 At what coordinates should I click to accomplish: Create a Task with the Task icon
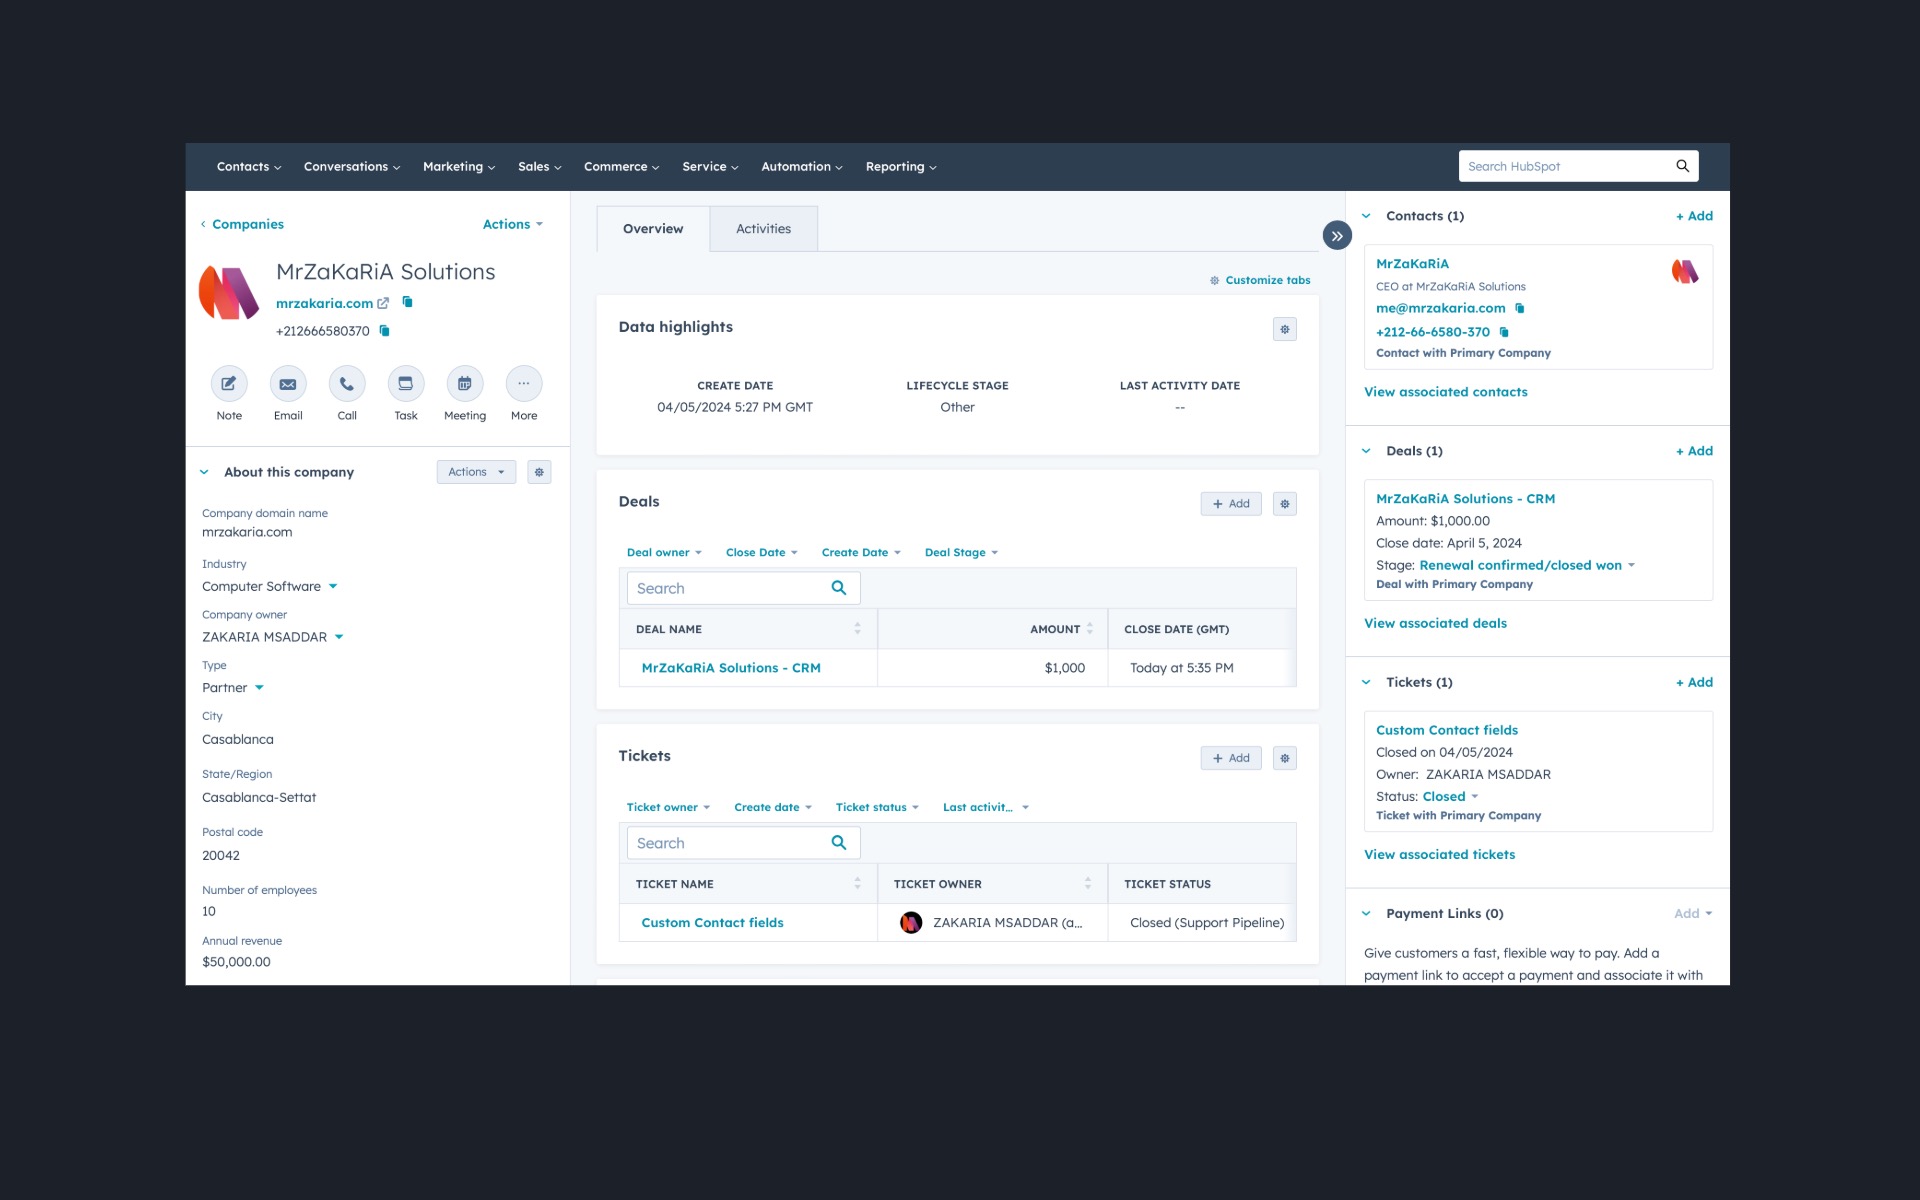(406, 383)
